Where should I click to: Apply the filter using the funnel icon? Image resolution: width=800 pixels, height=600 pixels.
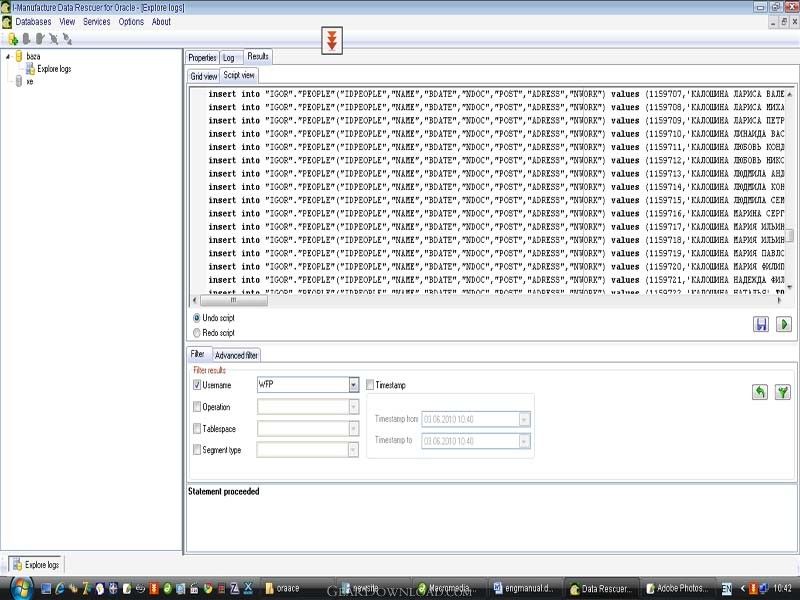(x=783, y=392)
